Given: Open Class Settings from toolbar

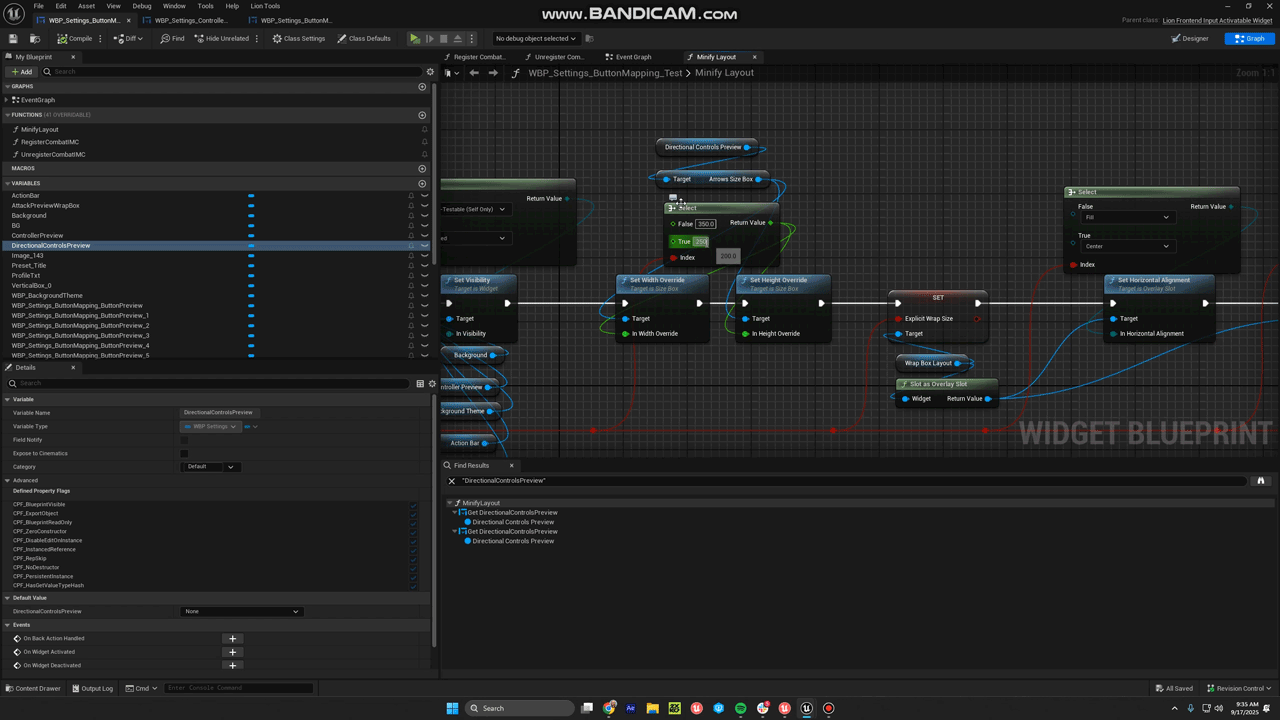Looking at the screenshot, I should click(x=298, y=39).
